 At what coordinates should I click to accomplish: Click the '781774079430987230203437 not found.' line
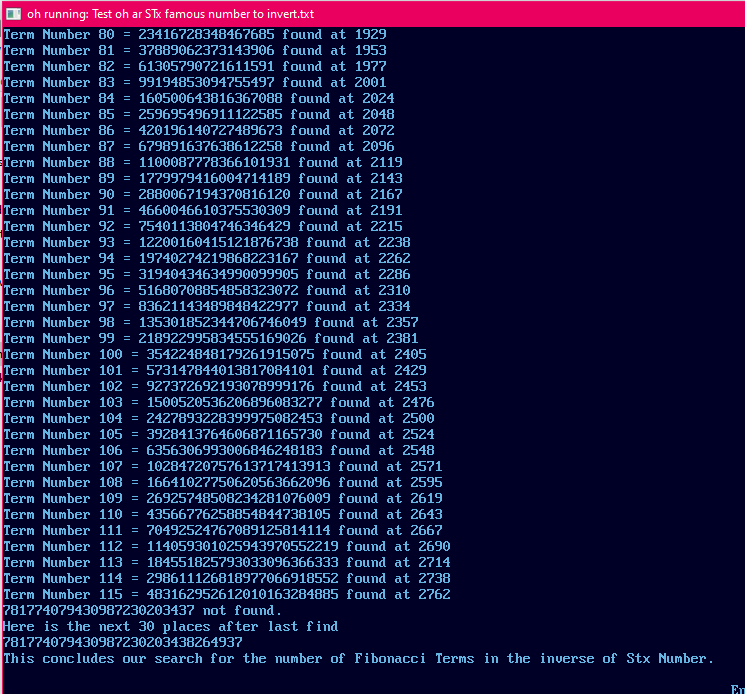[x=143, y=610]
